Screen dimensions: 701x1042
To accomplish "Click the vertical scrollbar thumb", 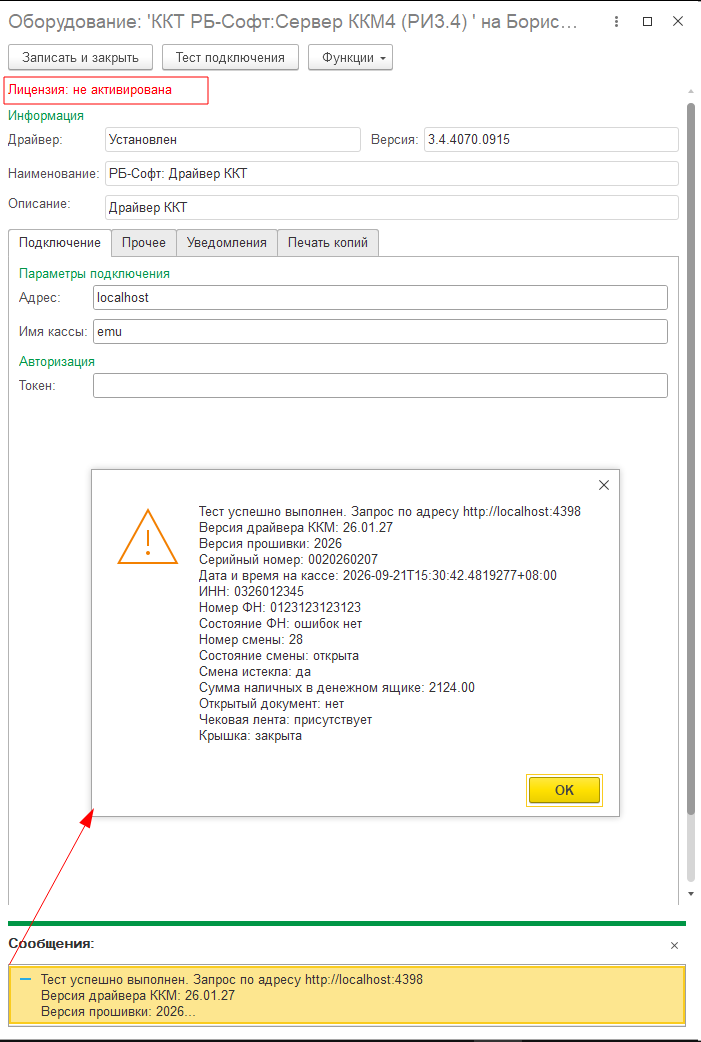I will click(x=691, y=459).
